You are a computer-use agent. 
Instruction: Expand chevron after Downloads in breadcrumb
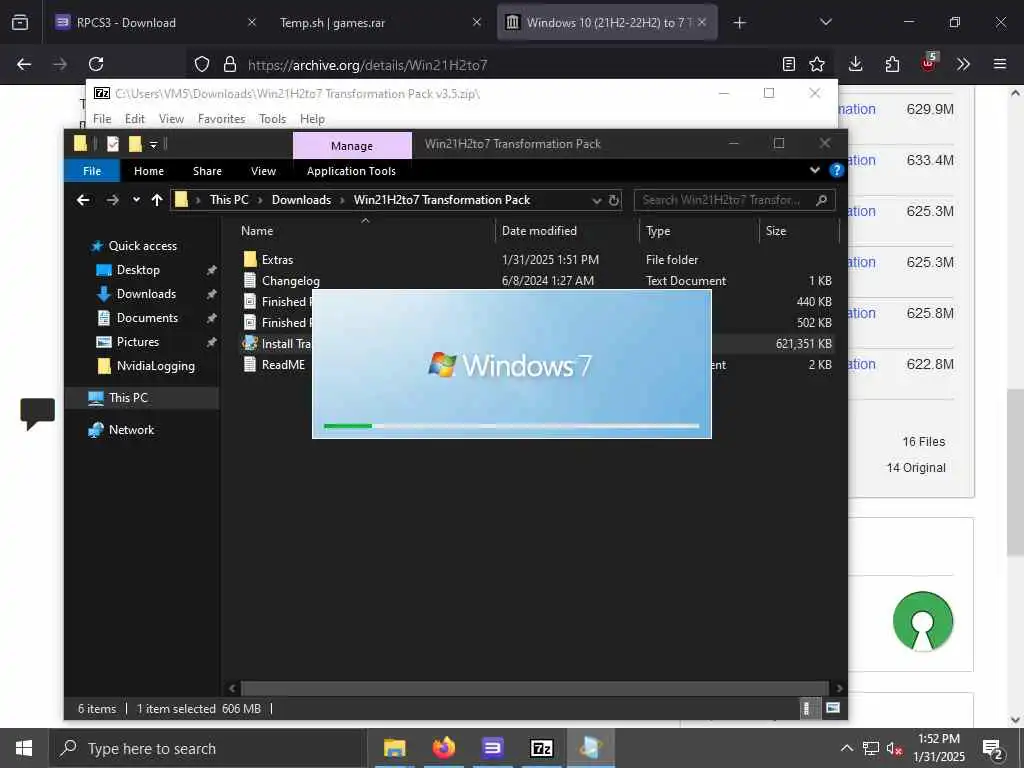click(342, 200)
